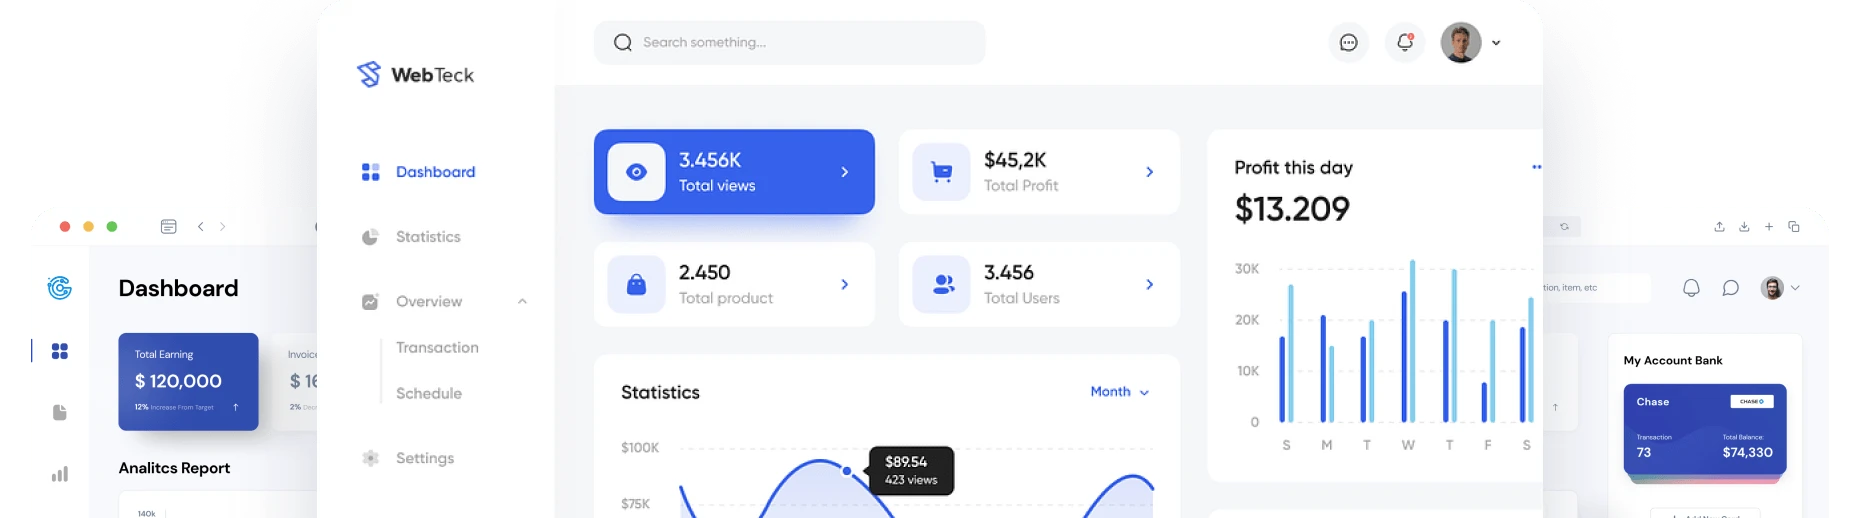
Task: Click the eye icon on Total views card
Action: (636, 172)
